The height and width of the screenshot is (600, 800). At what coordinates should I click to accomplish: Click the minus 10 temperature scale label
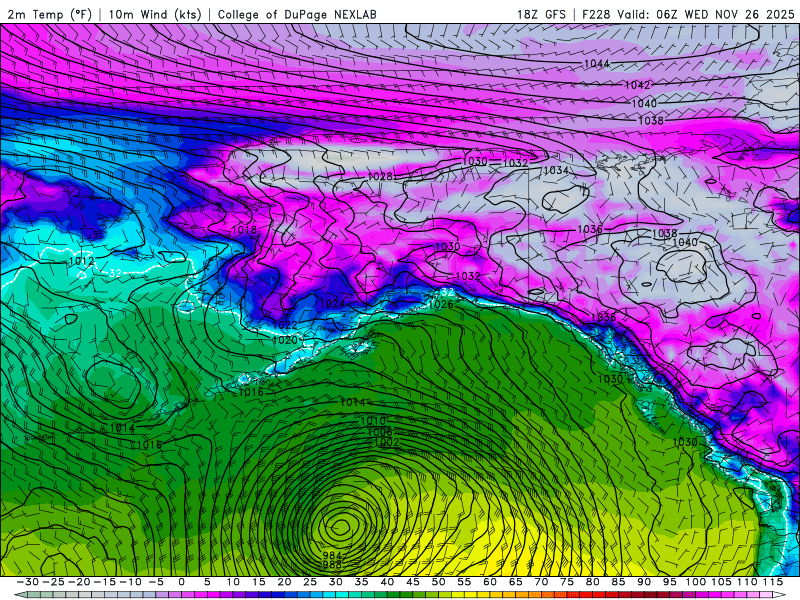130,582
